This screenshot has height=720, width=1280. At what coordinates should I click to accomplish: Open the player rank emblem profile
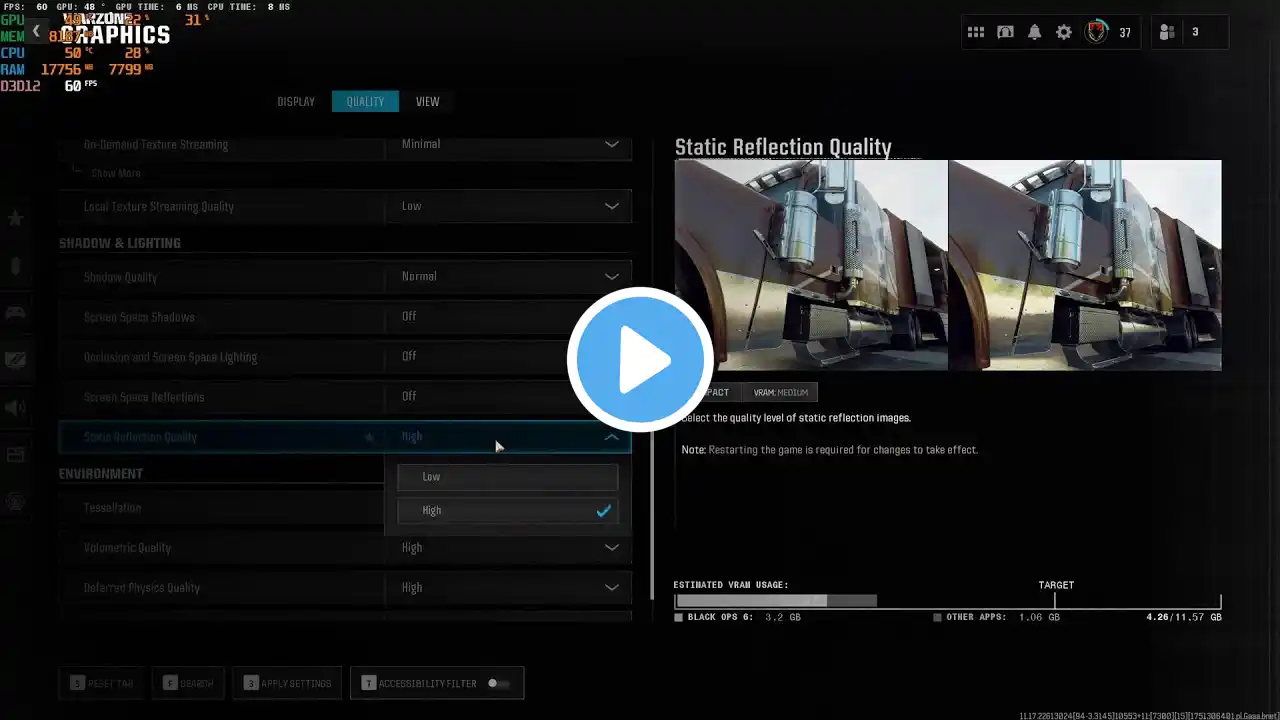[x=1097, y=32]
